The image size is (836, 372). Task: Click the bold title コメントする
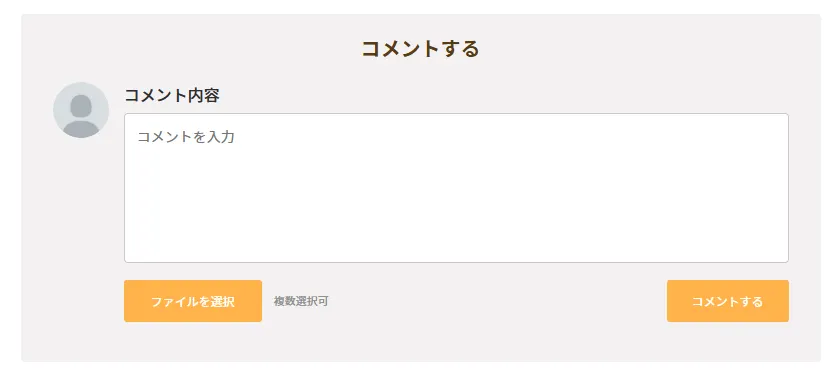421,48
